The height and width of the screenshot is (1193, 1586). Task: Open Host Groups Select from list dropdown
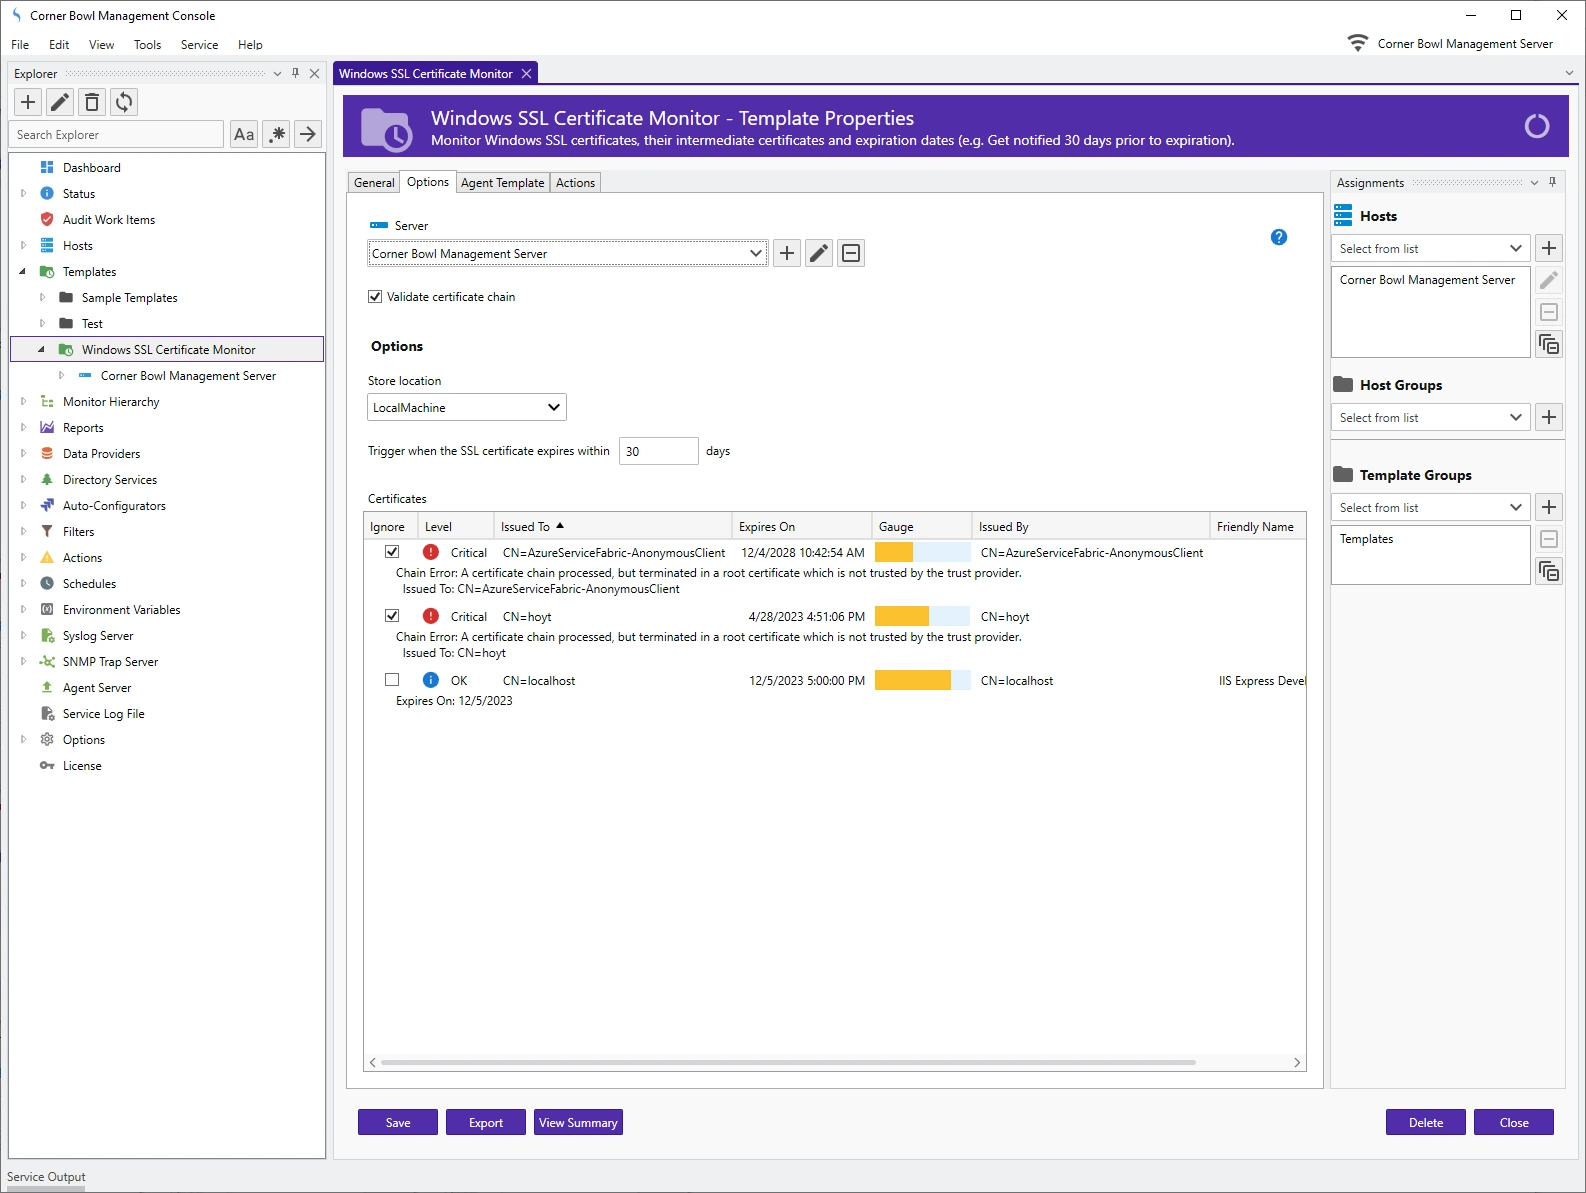[1429, 417]
